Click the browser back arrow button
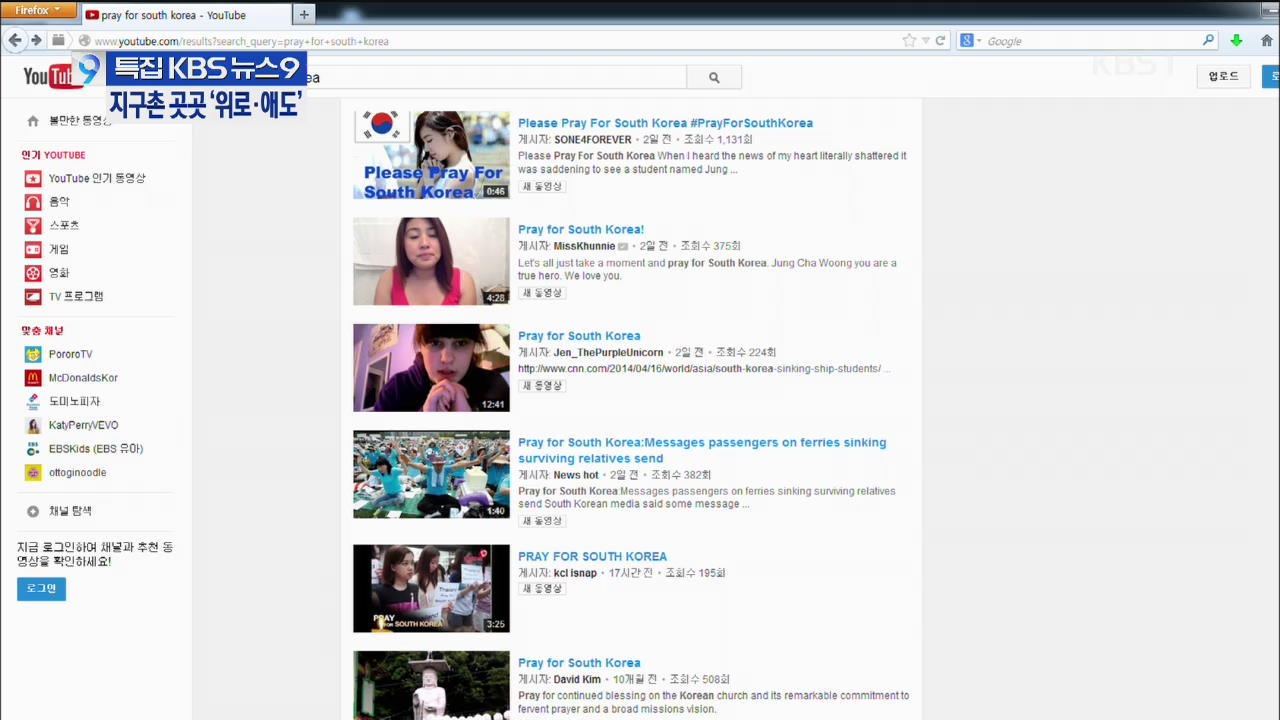1280x720 pixels. click(x=15, y=40)
